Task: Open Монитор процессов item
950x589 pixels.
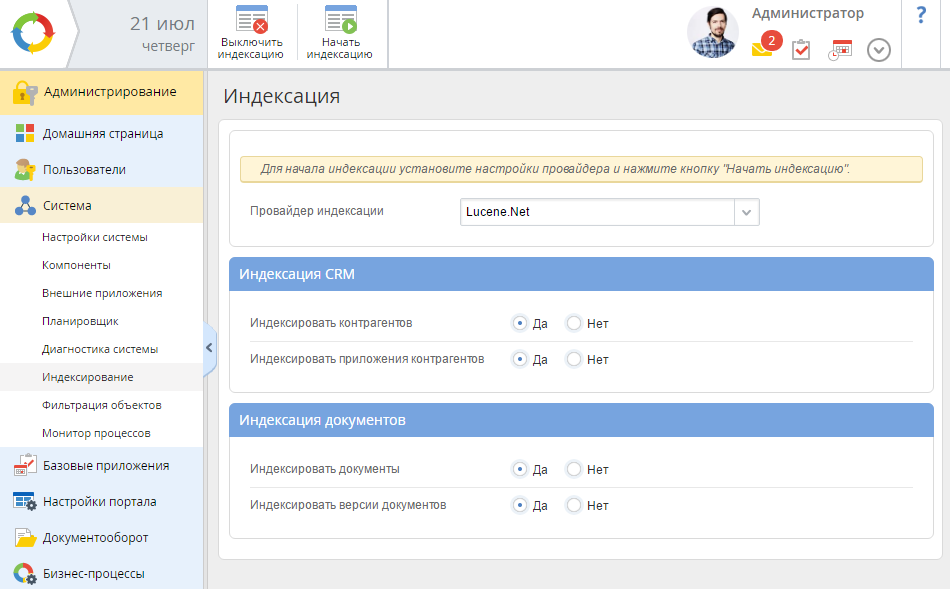Action: 96,433
